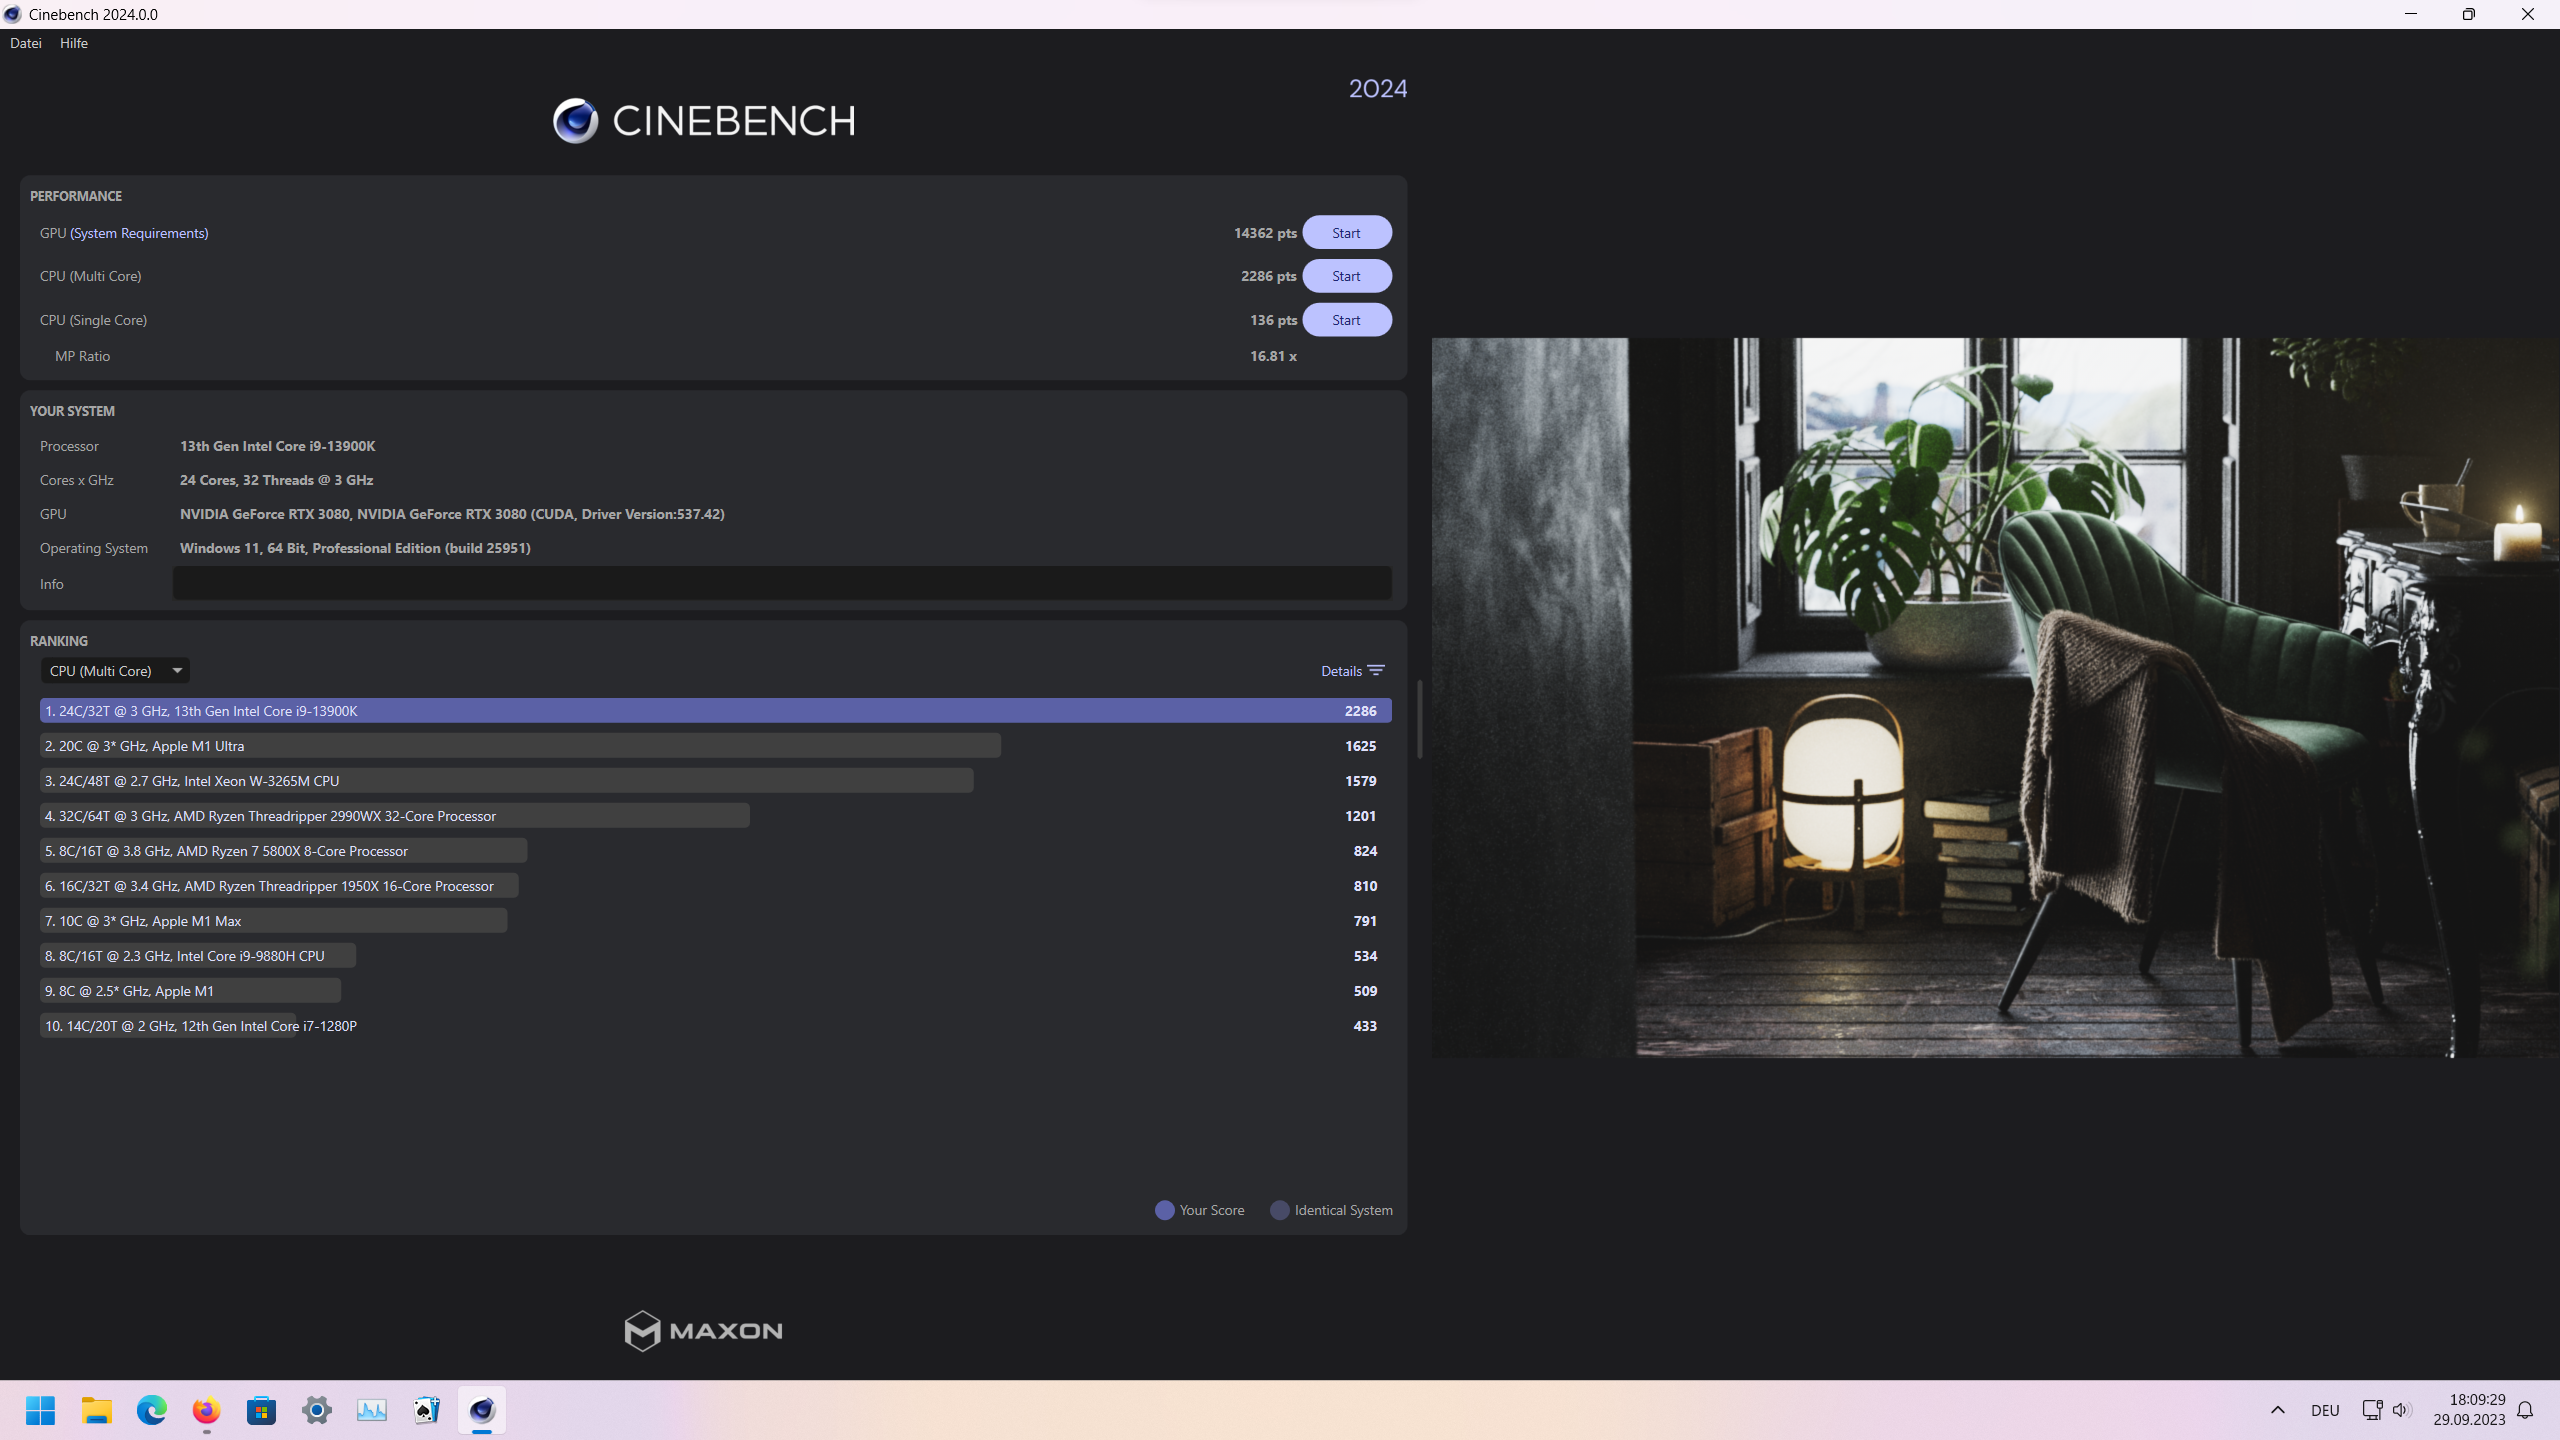Image resolution: width=2560 pixels, height=1440 pixels.
Task: Start the CPU Single Core benchmark
Action: point(1346,320)
